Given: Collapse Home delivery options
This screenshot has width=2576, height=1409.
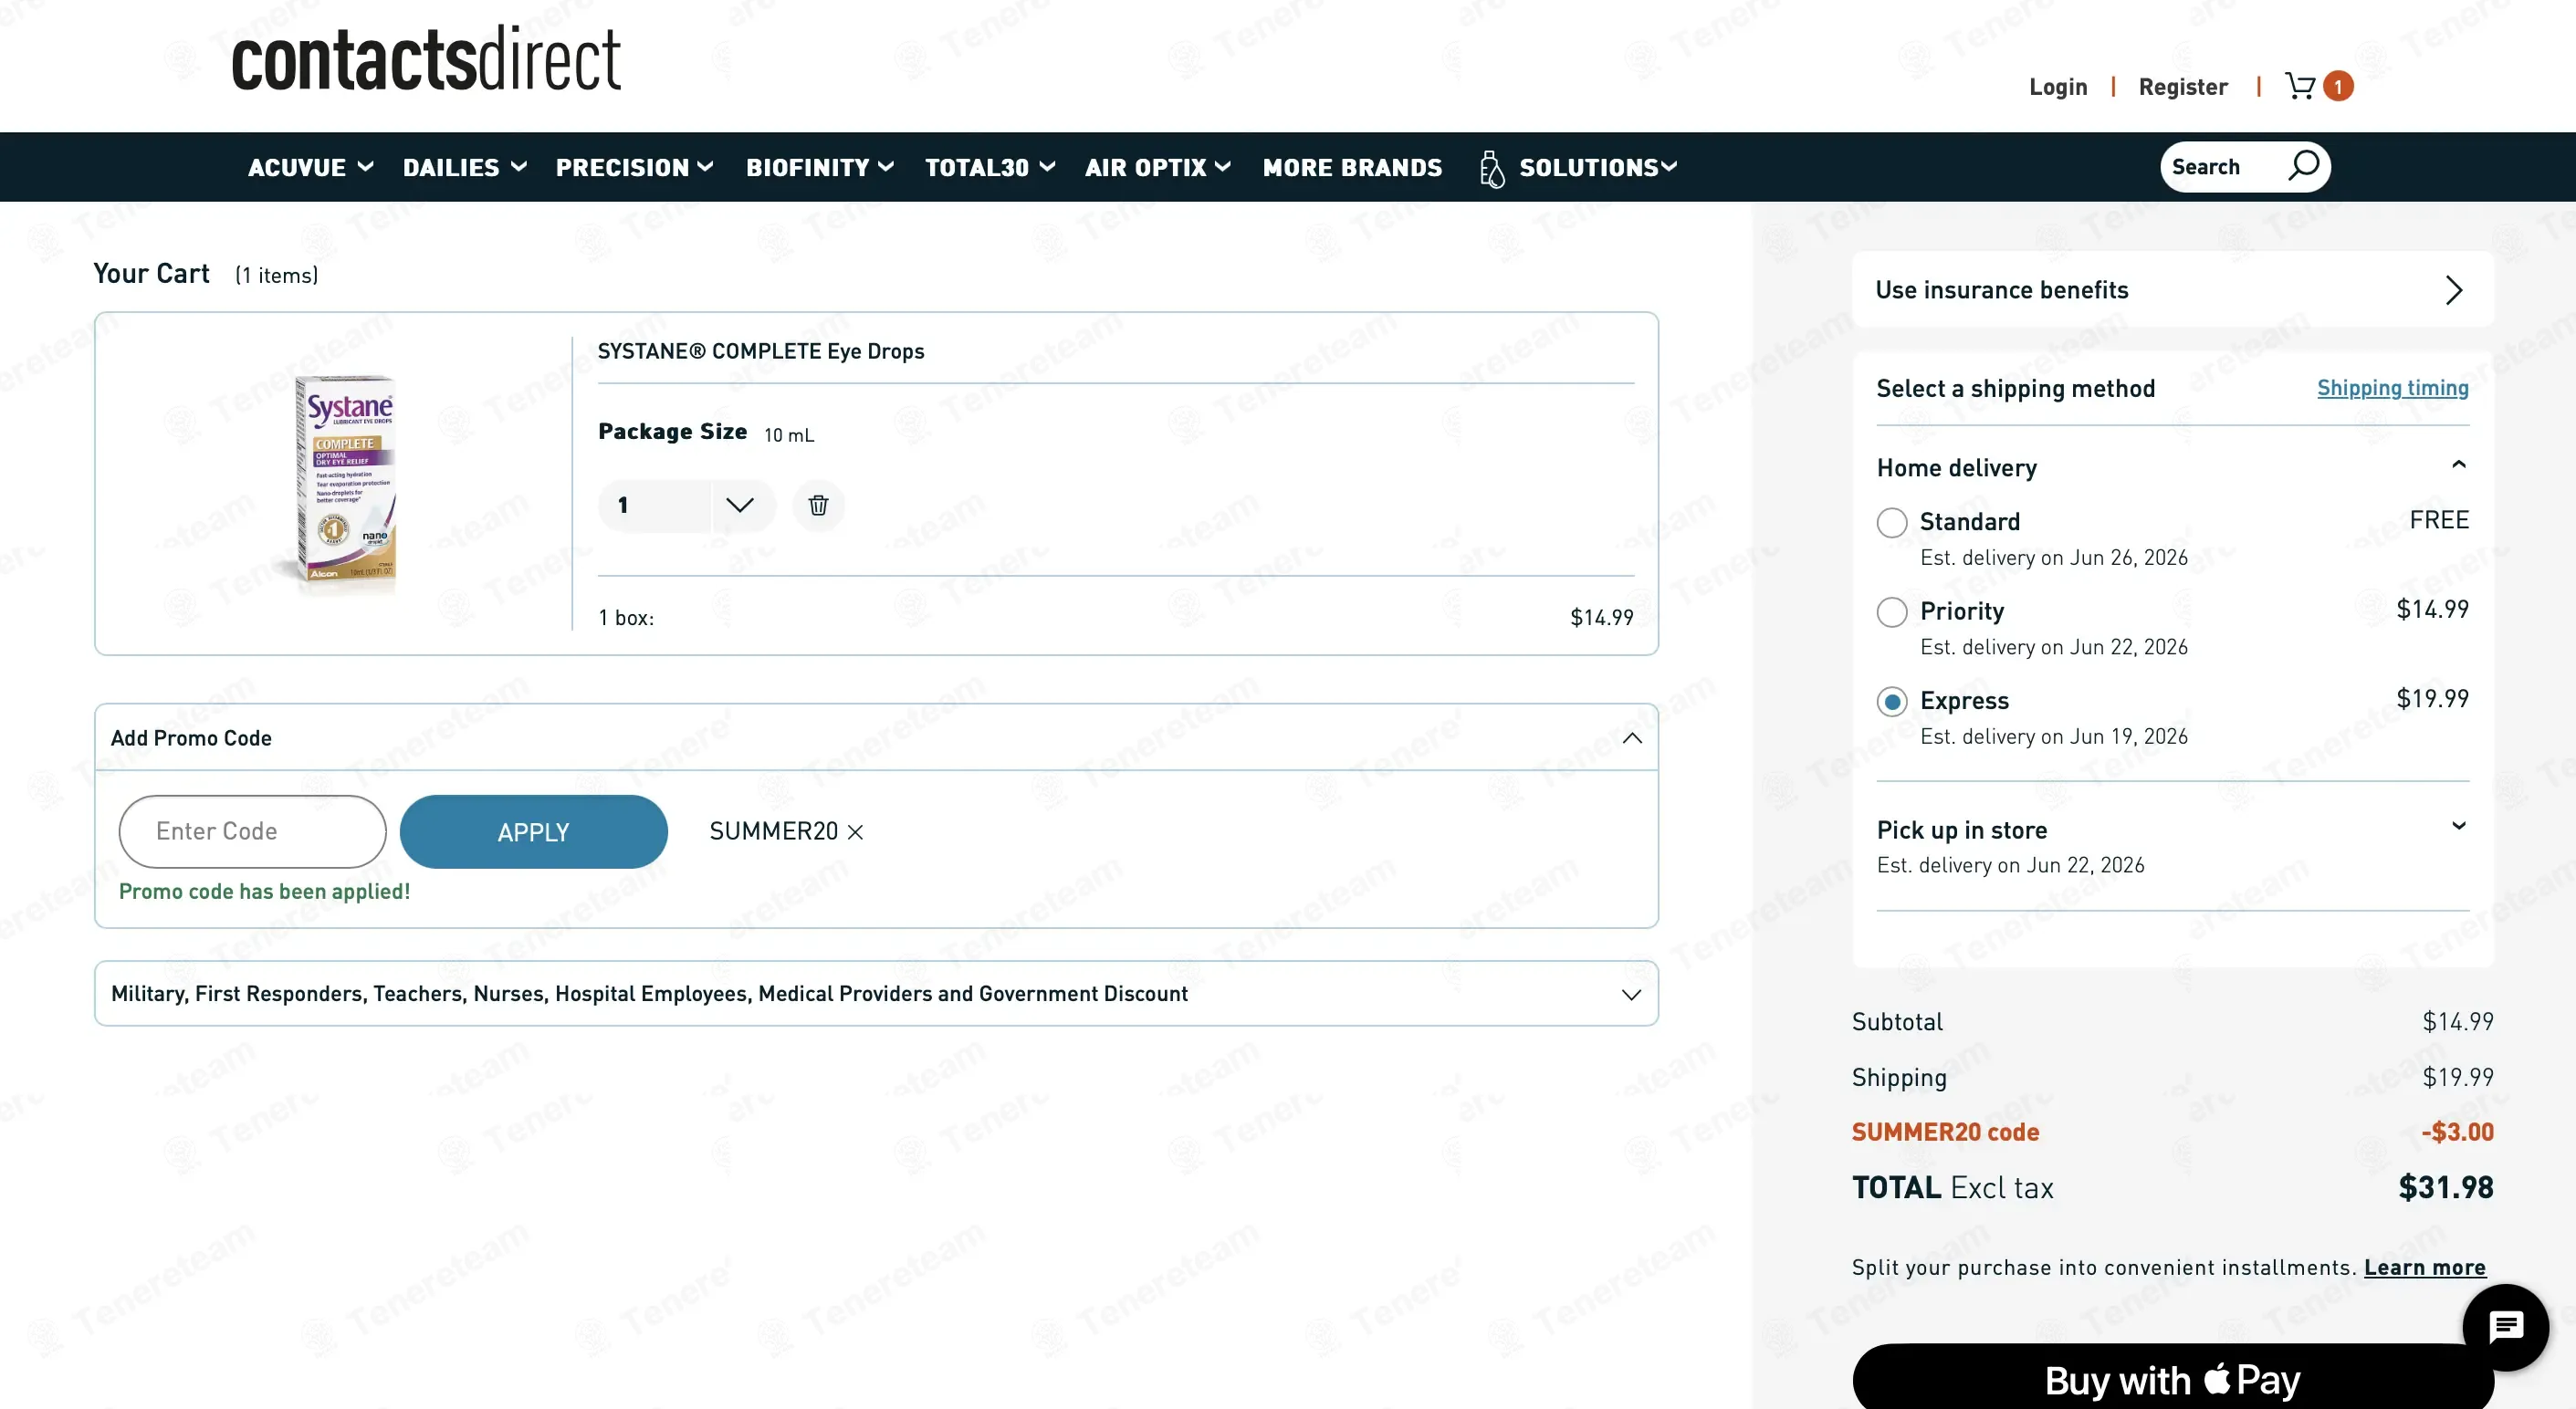Looking at the screenshot, I should tap(2458, 464).
